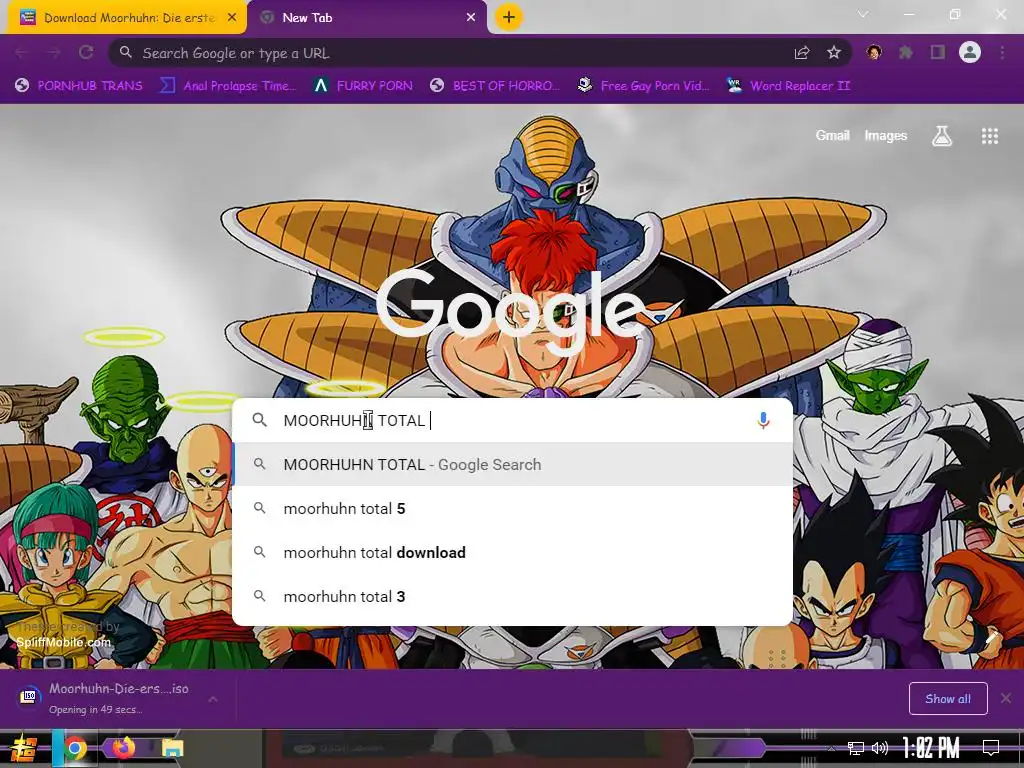Open the Search Labs flask icon

[942, 136]
